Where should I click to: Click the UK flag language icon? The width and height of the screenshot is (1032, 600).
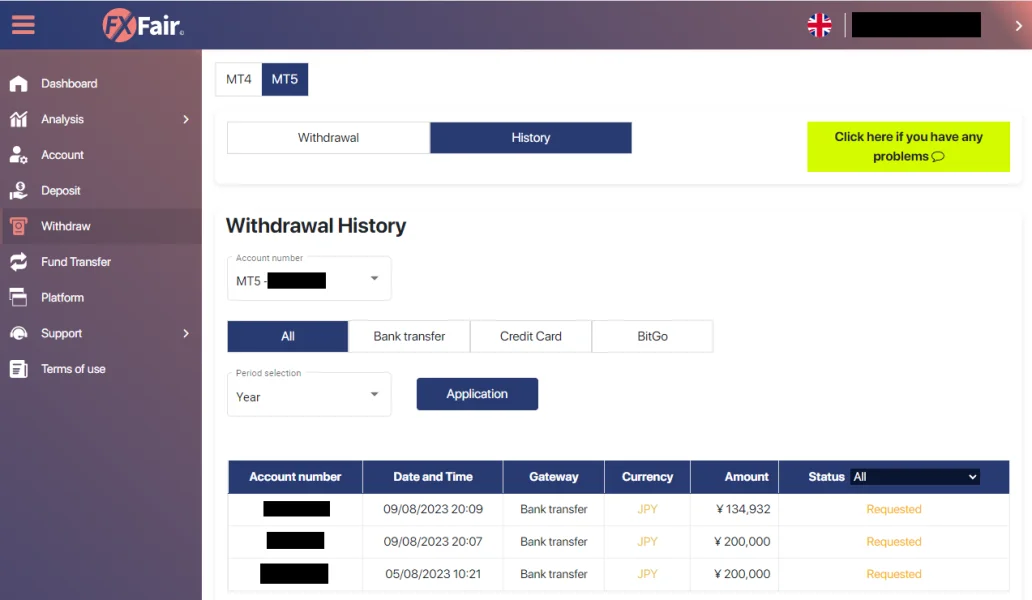click(x=819, y=25)
